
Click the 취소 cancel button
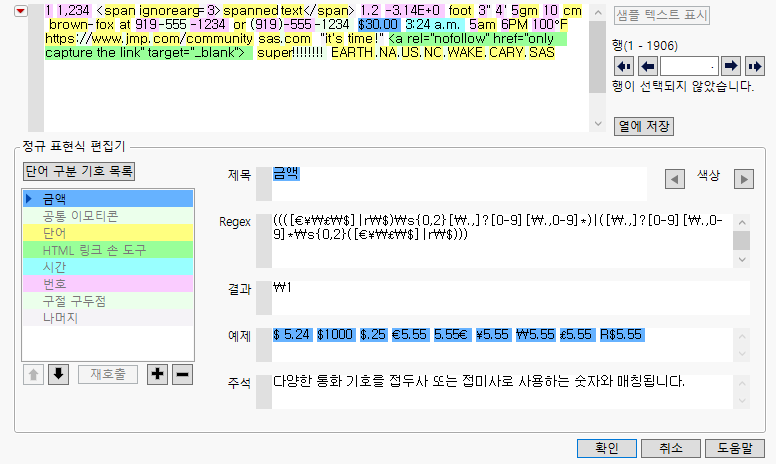click(x=671, y=448)
